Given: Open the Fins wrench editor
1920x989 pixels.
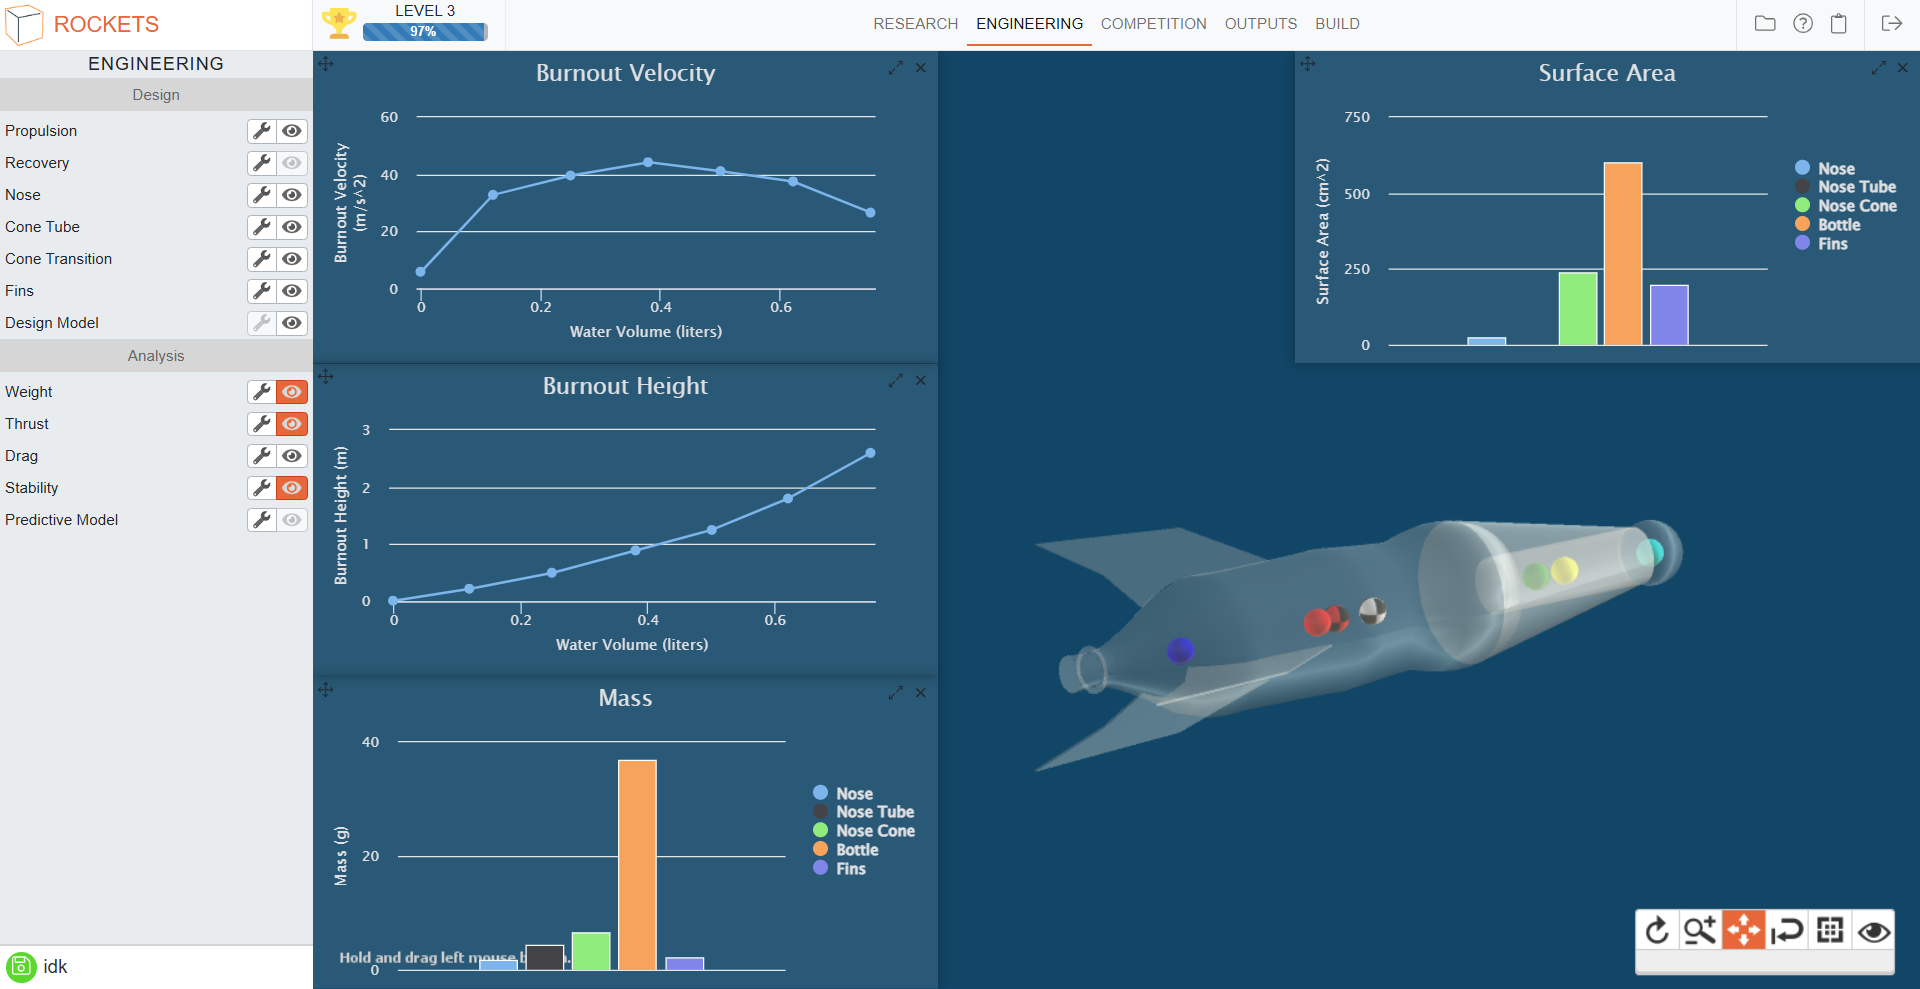Looking at the screenshot, I should point(262,291).
